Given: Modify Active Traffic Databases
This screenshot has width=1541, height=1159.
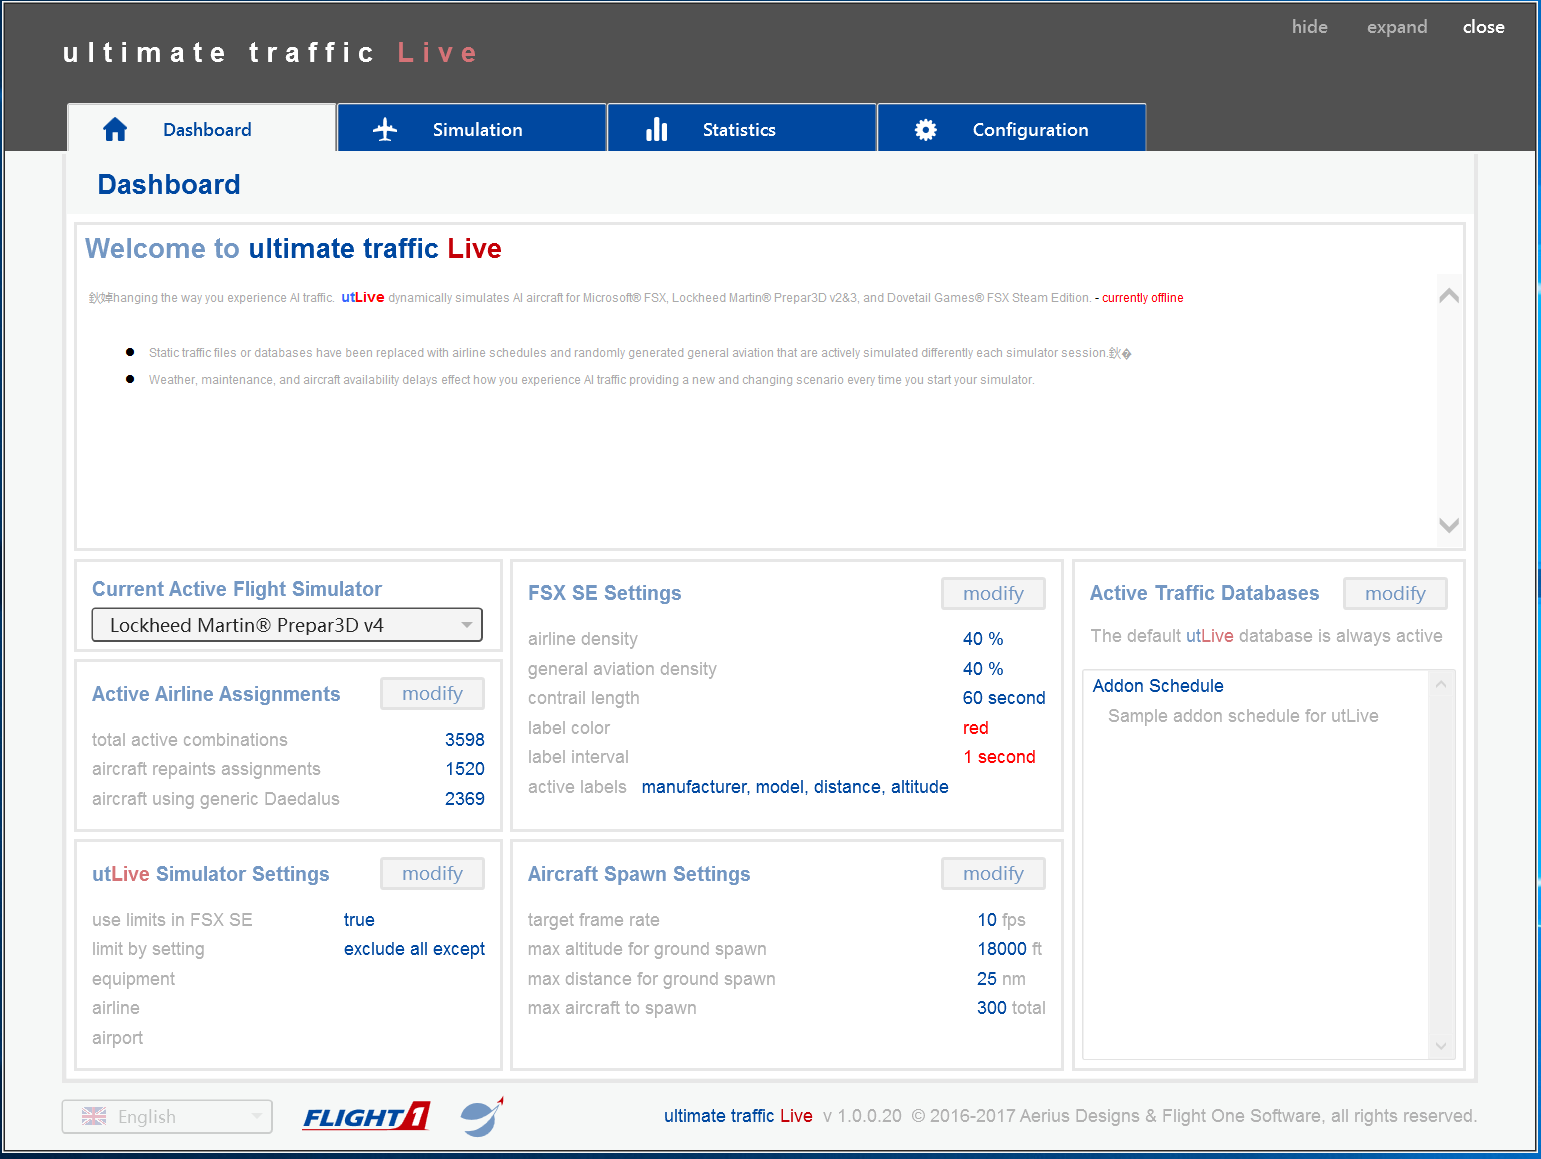Looking at the screenshot, I should pos(1395,594).
